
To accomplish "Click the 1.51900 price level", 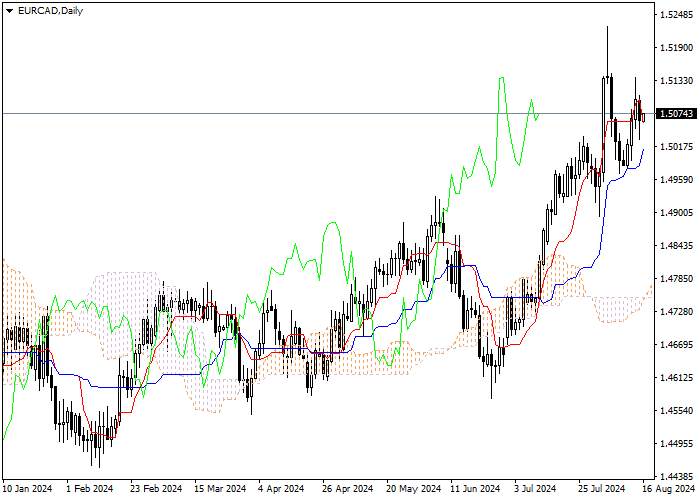I will coord(677,48).
